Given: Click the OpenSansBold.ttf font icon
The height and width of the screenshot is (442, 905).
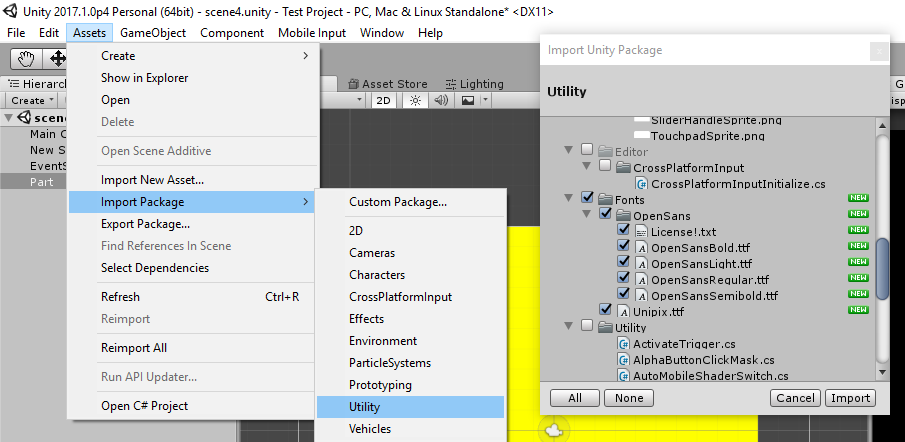Looking at the screenshot, I should point(641,248).
